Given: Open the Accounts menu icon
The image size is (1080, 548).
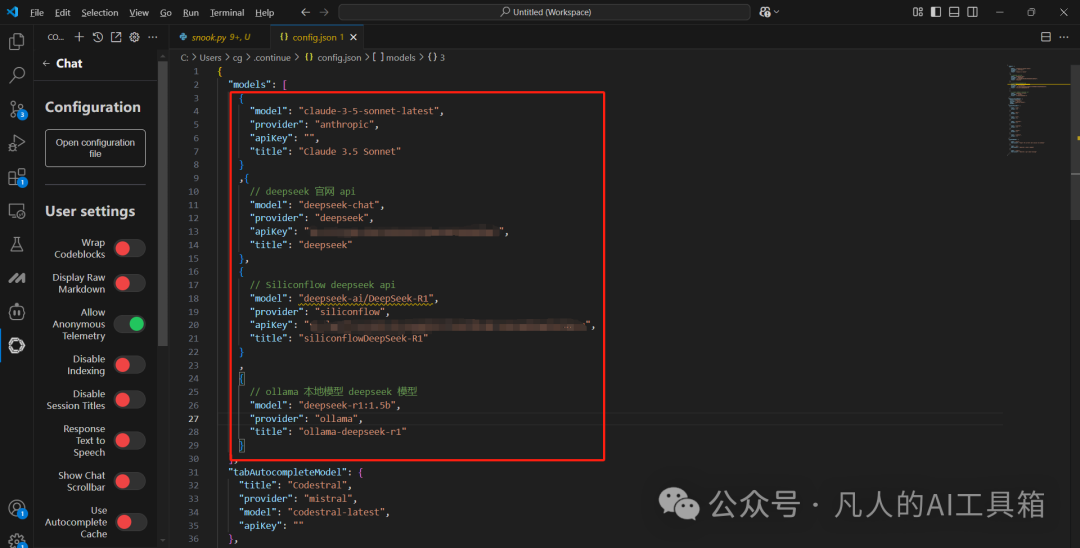Looking at the screenshot, I should (x=17, y=509).
